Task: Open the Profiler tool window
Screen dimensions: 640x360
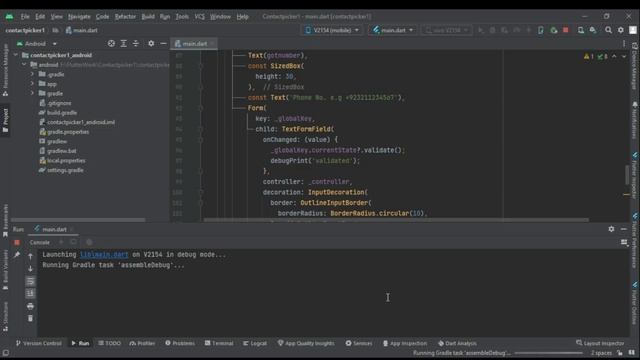Action: pyautogui.click(x=142, y=343)
